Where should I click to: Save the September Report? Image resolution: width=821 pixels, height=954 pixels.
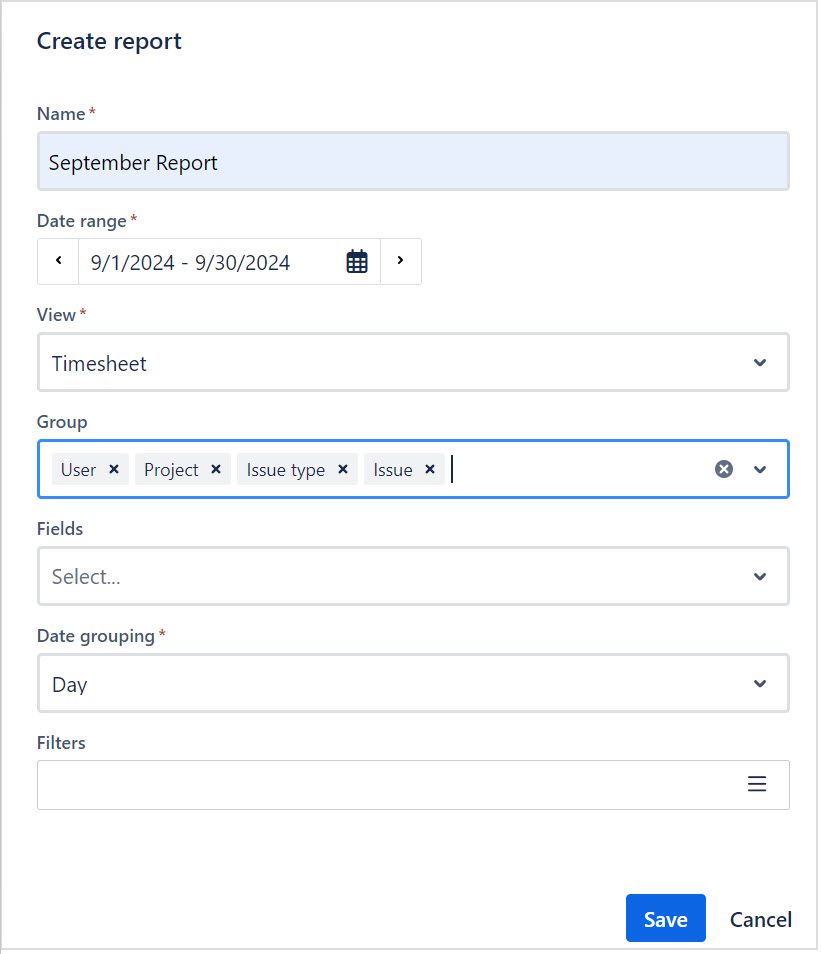tap(665, 917)
